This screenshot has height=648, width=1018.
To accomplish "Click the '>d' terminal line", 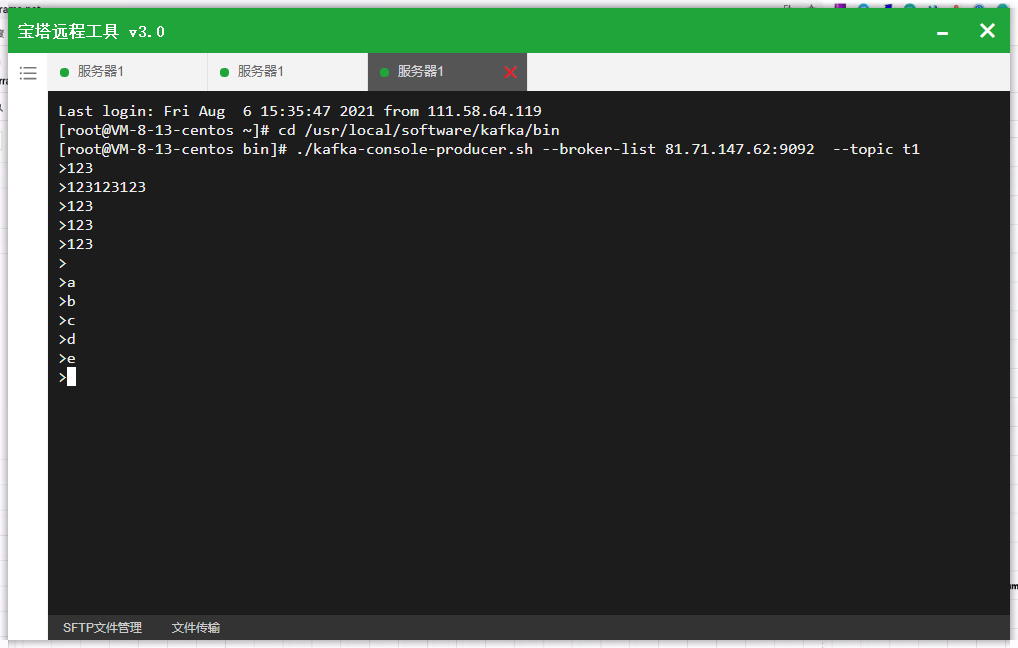I will click(x=67, y=340).
